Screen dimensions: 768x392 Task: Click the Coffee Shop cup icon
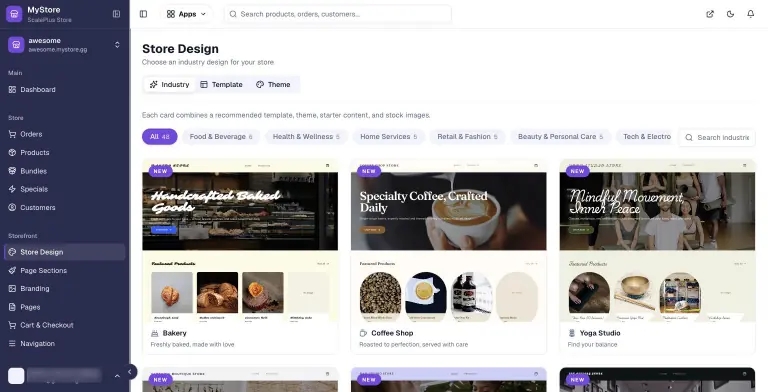point(363,333)
